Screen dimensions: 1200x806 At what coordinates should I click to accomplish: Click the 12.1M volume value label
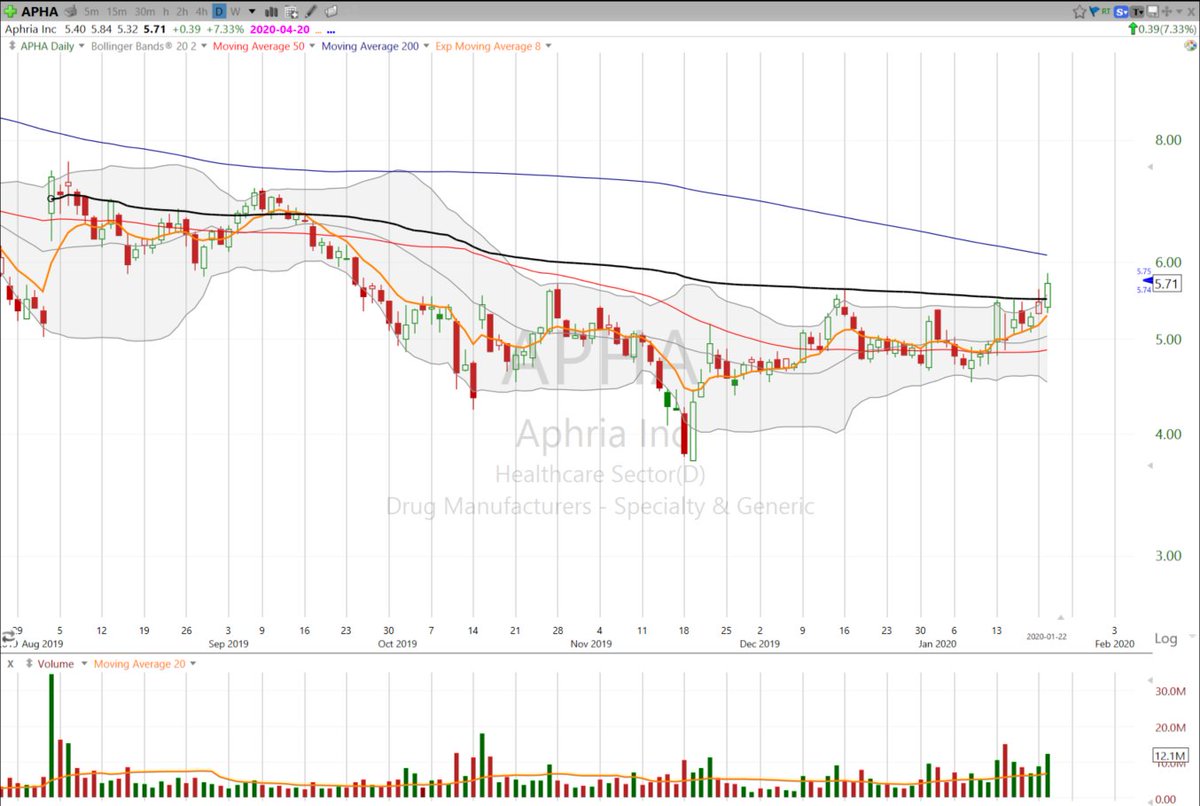(1169, 755)
